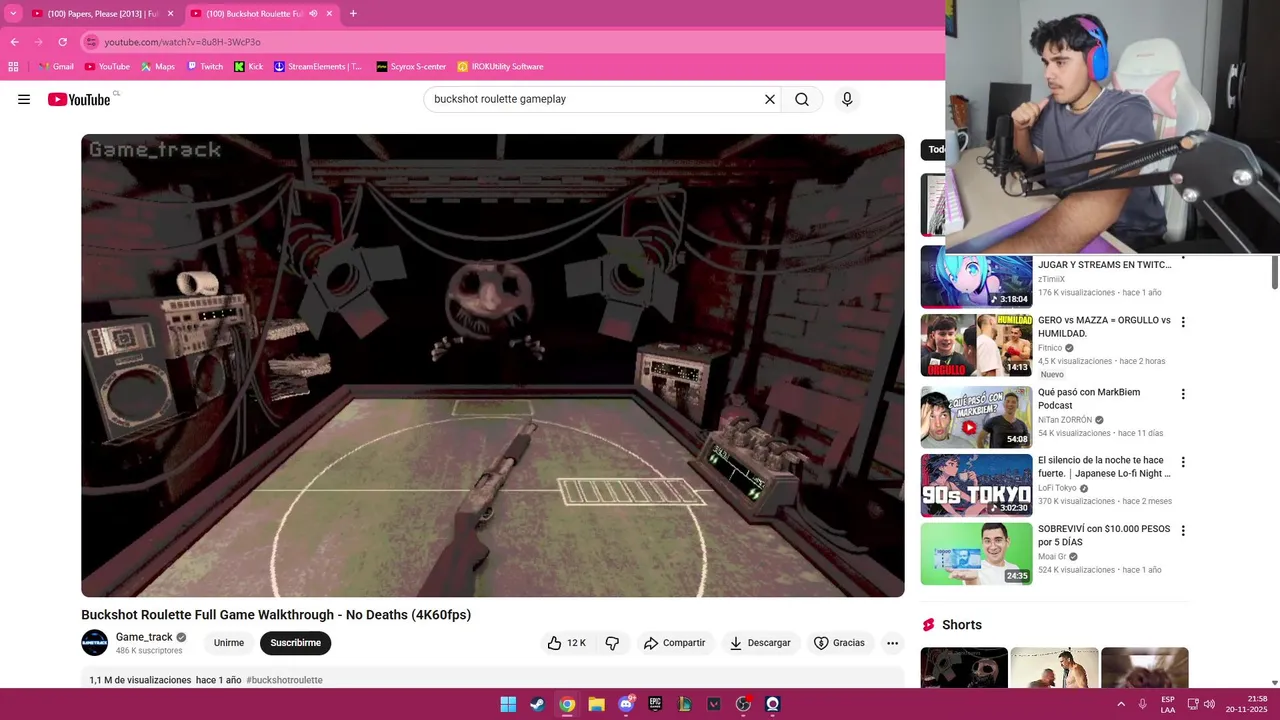Click the page vertical scrollbar

pyautogui.click(x=1275, y=272)
